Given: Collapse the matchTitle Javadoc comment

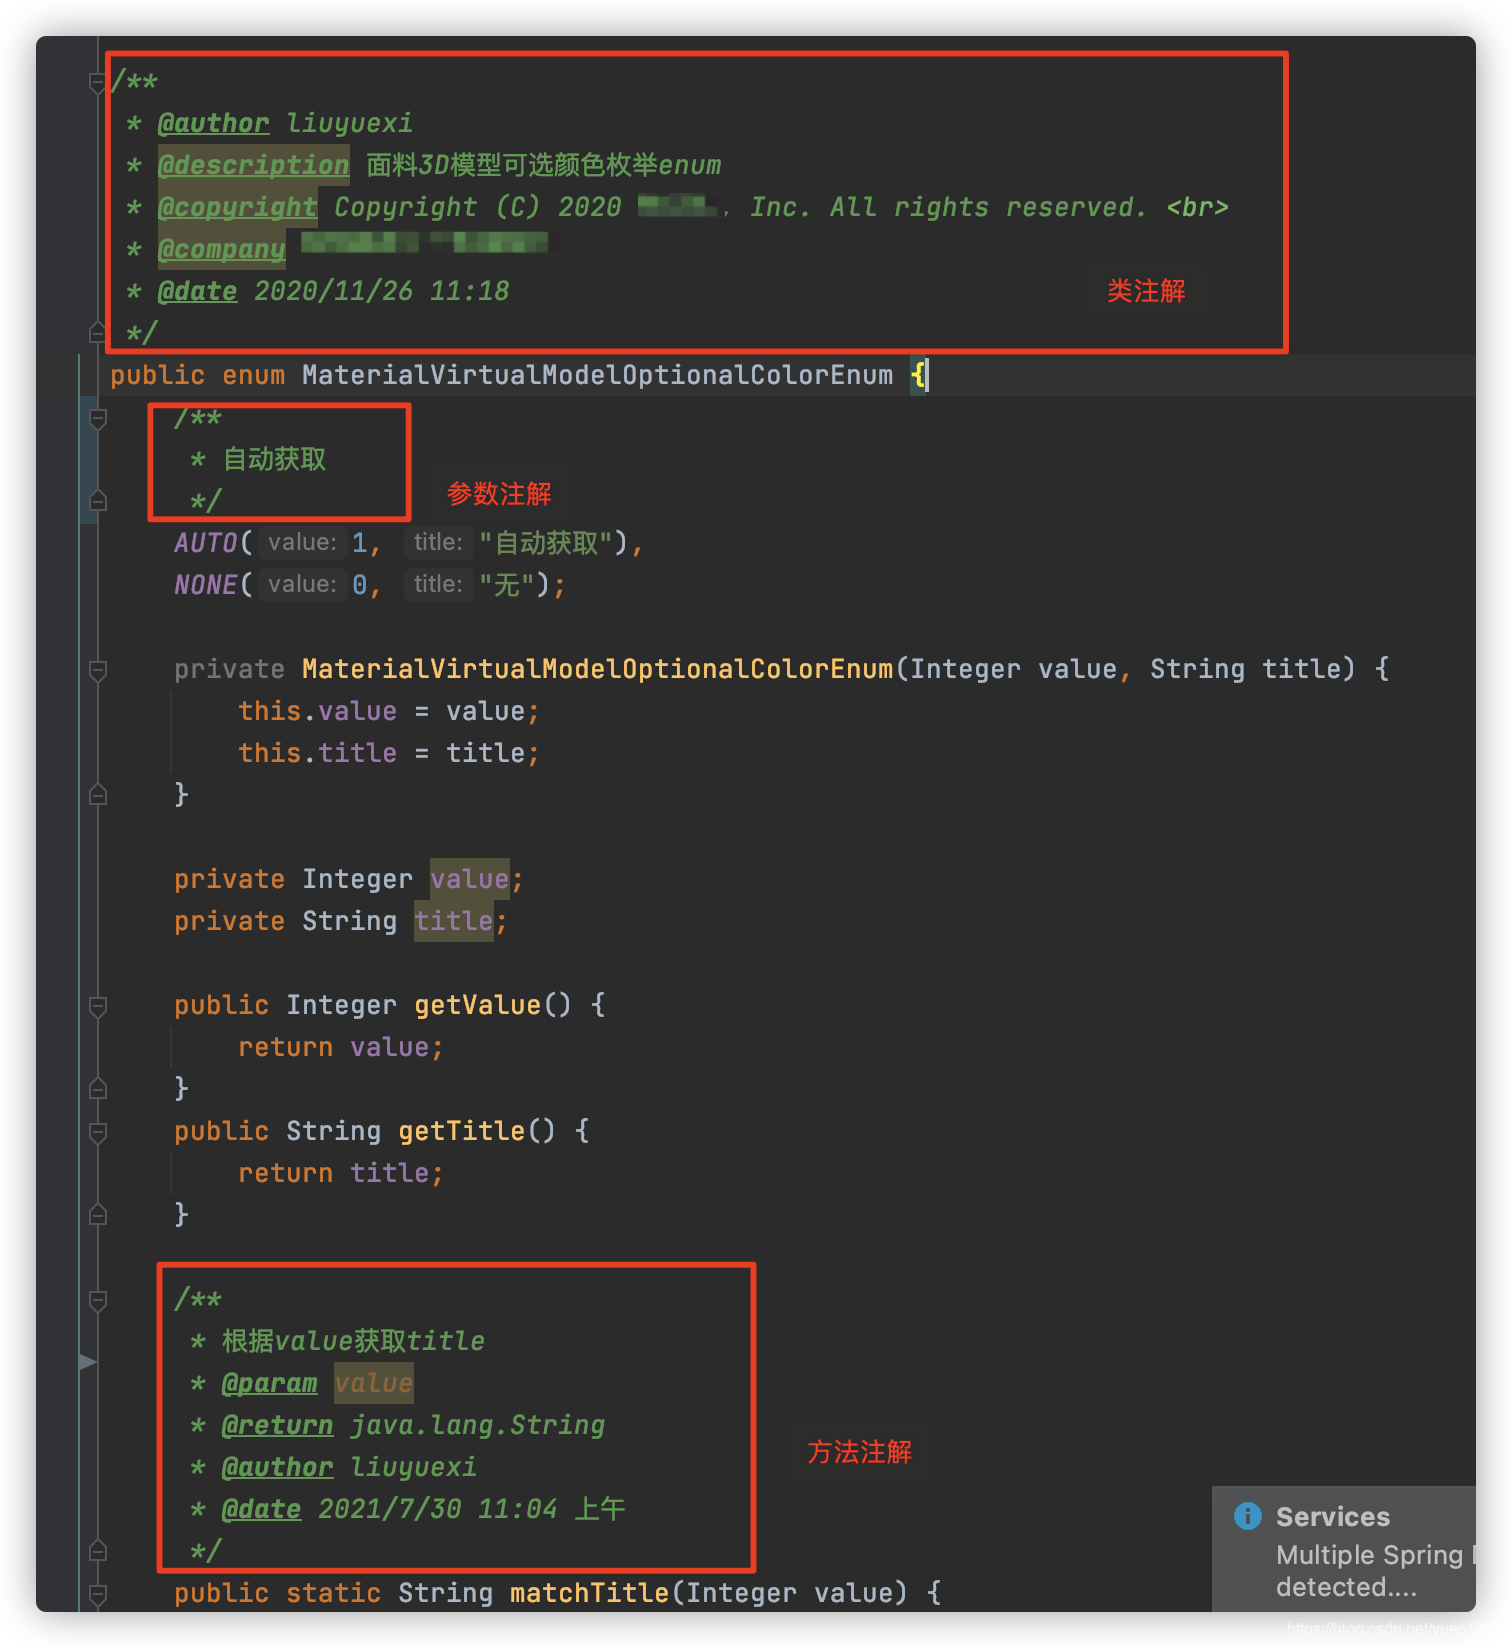Looking at the screenshot, I should (98, 1300).
